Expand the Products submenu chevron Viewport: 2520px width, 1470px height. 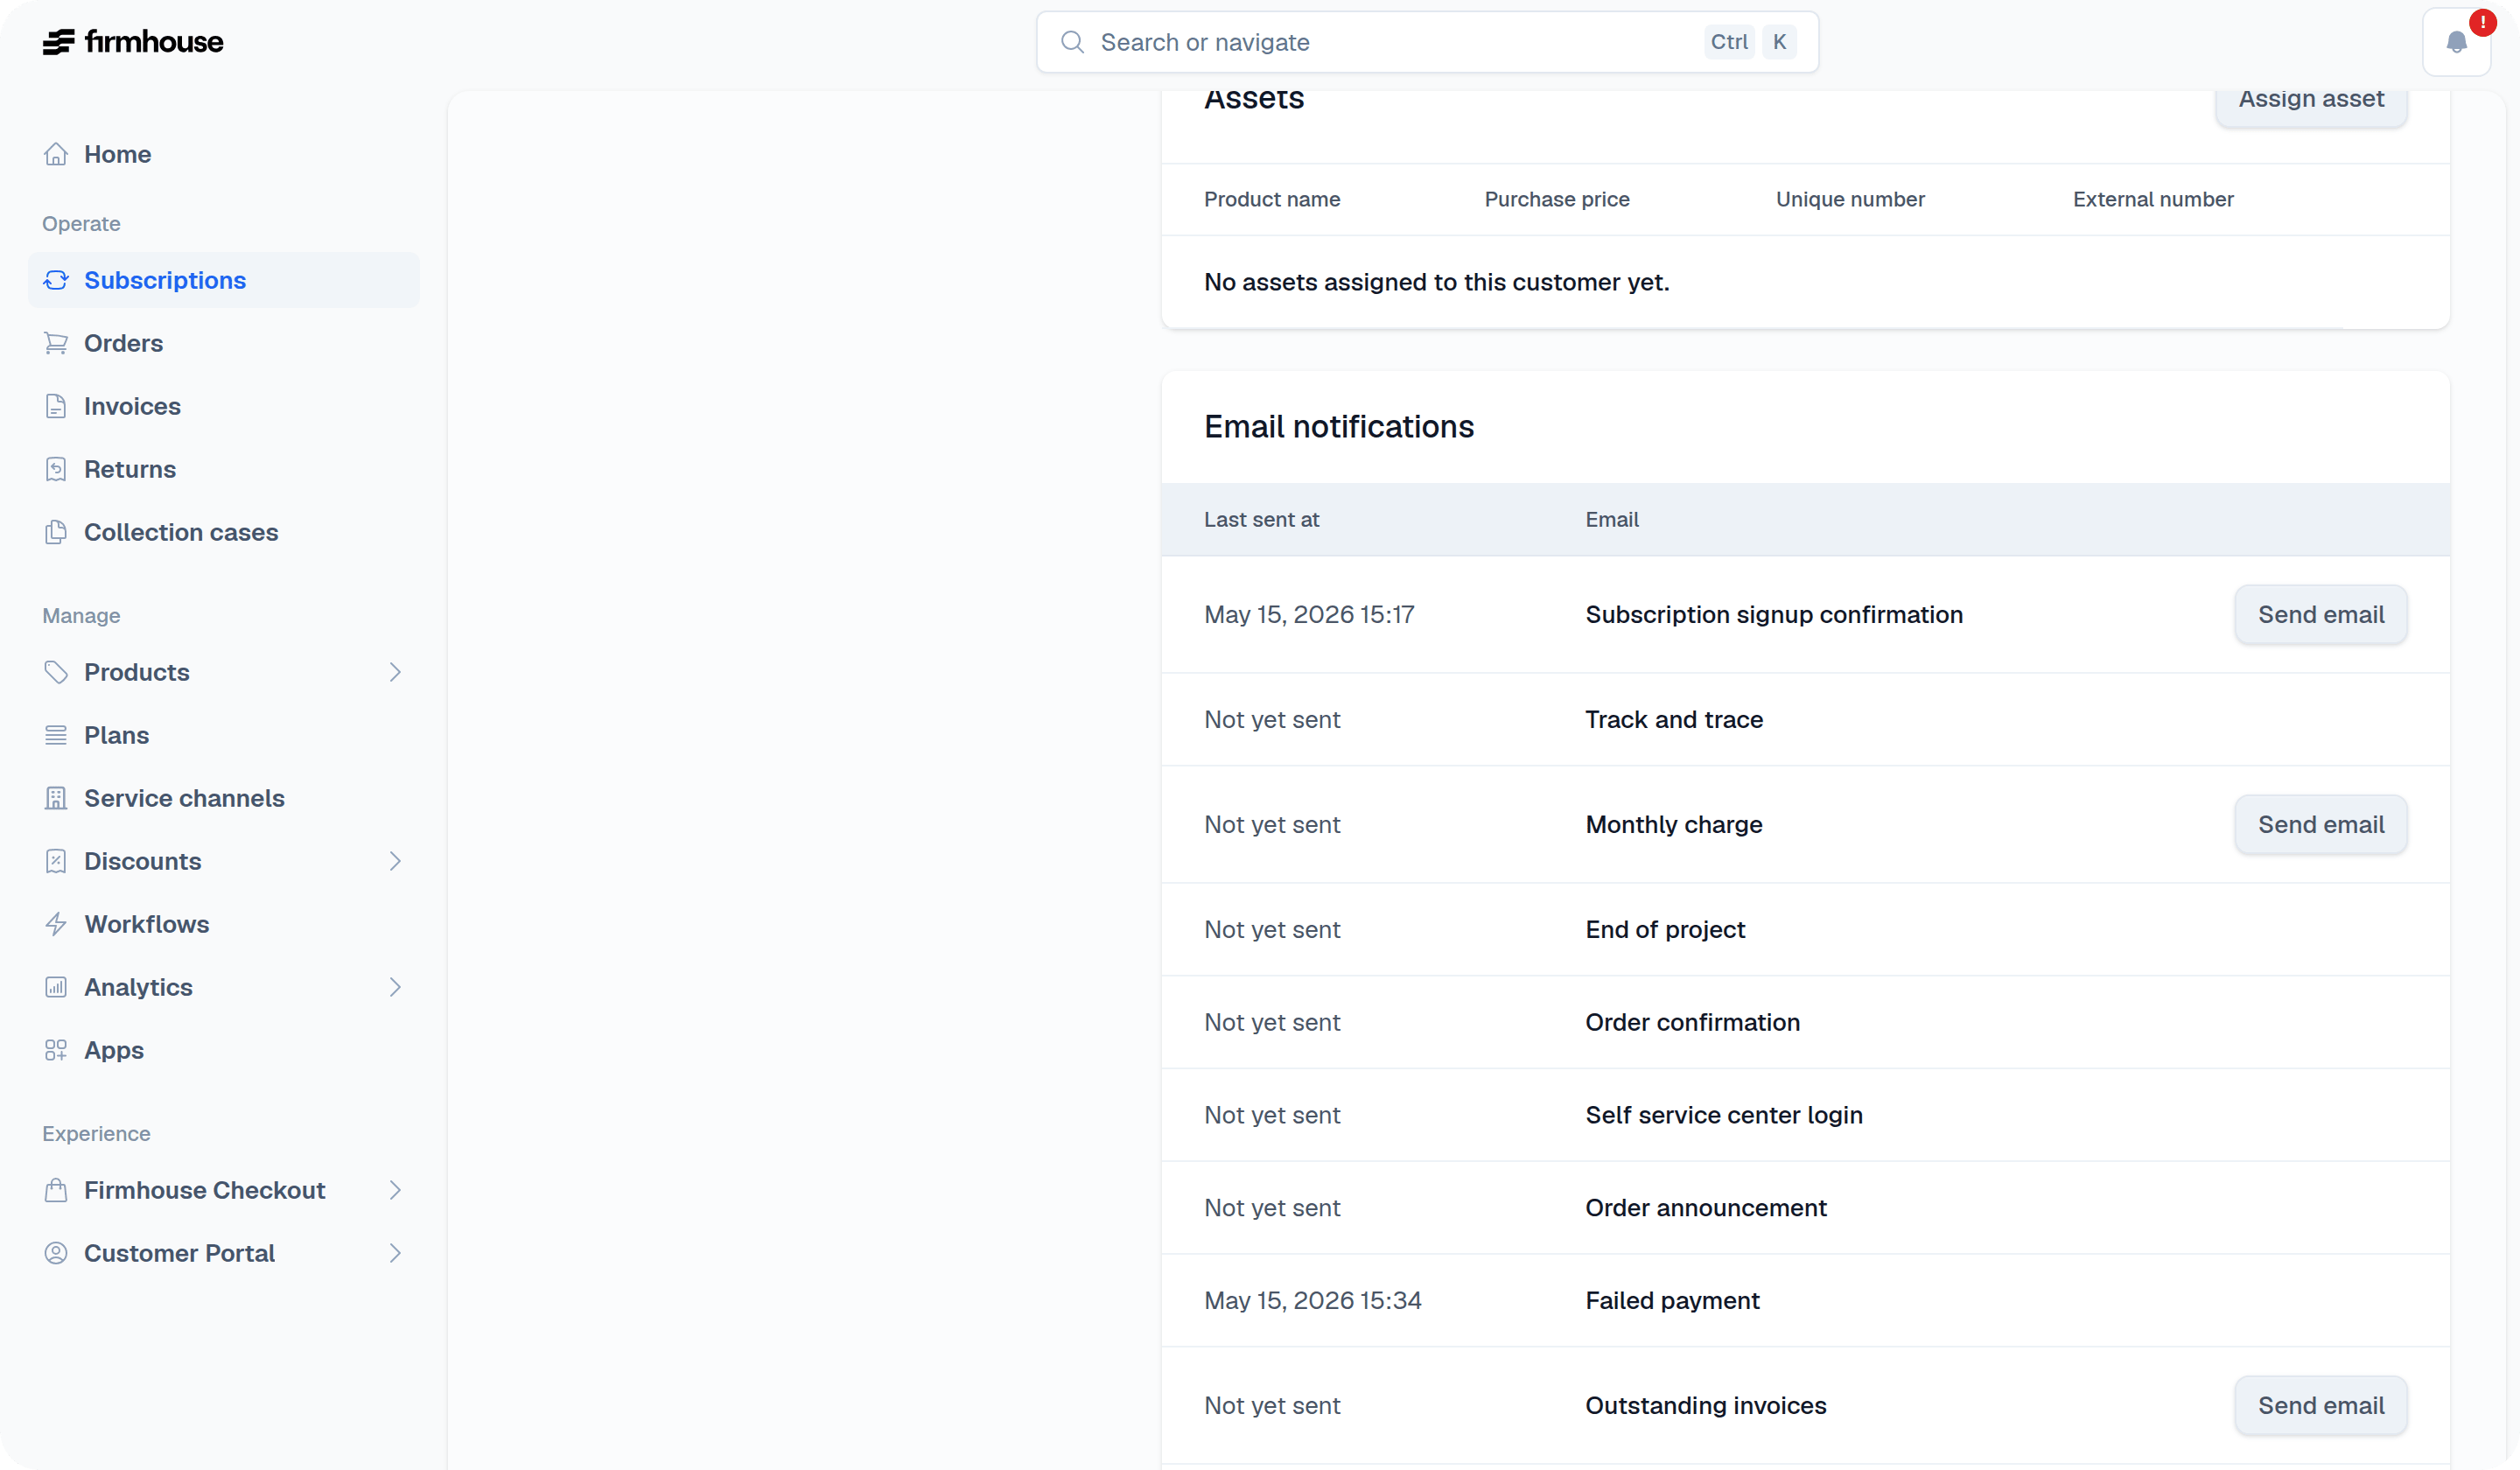(x=395, y=672)
